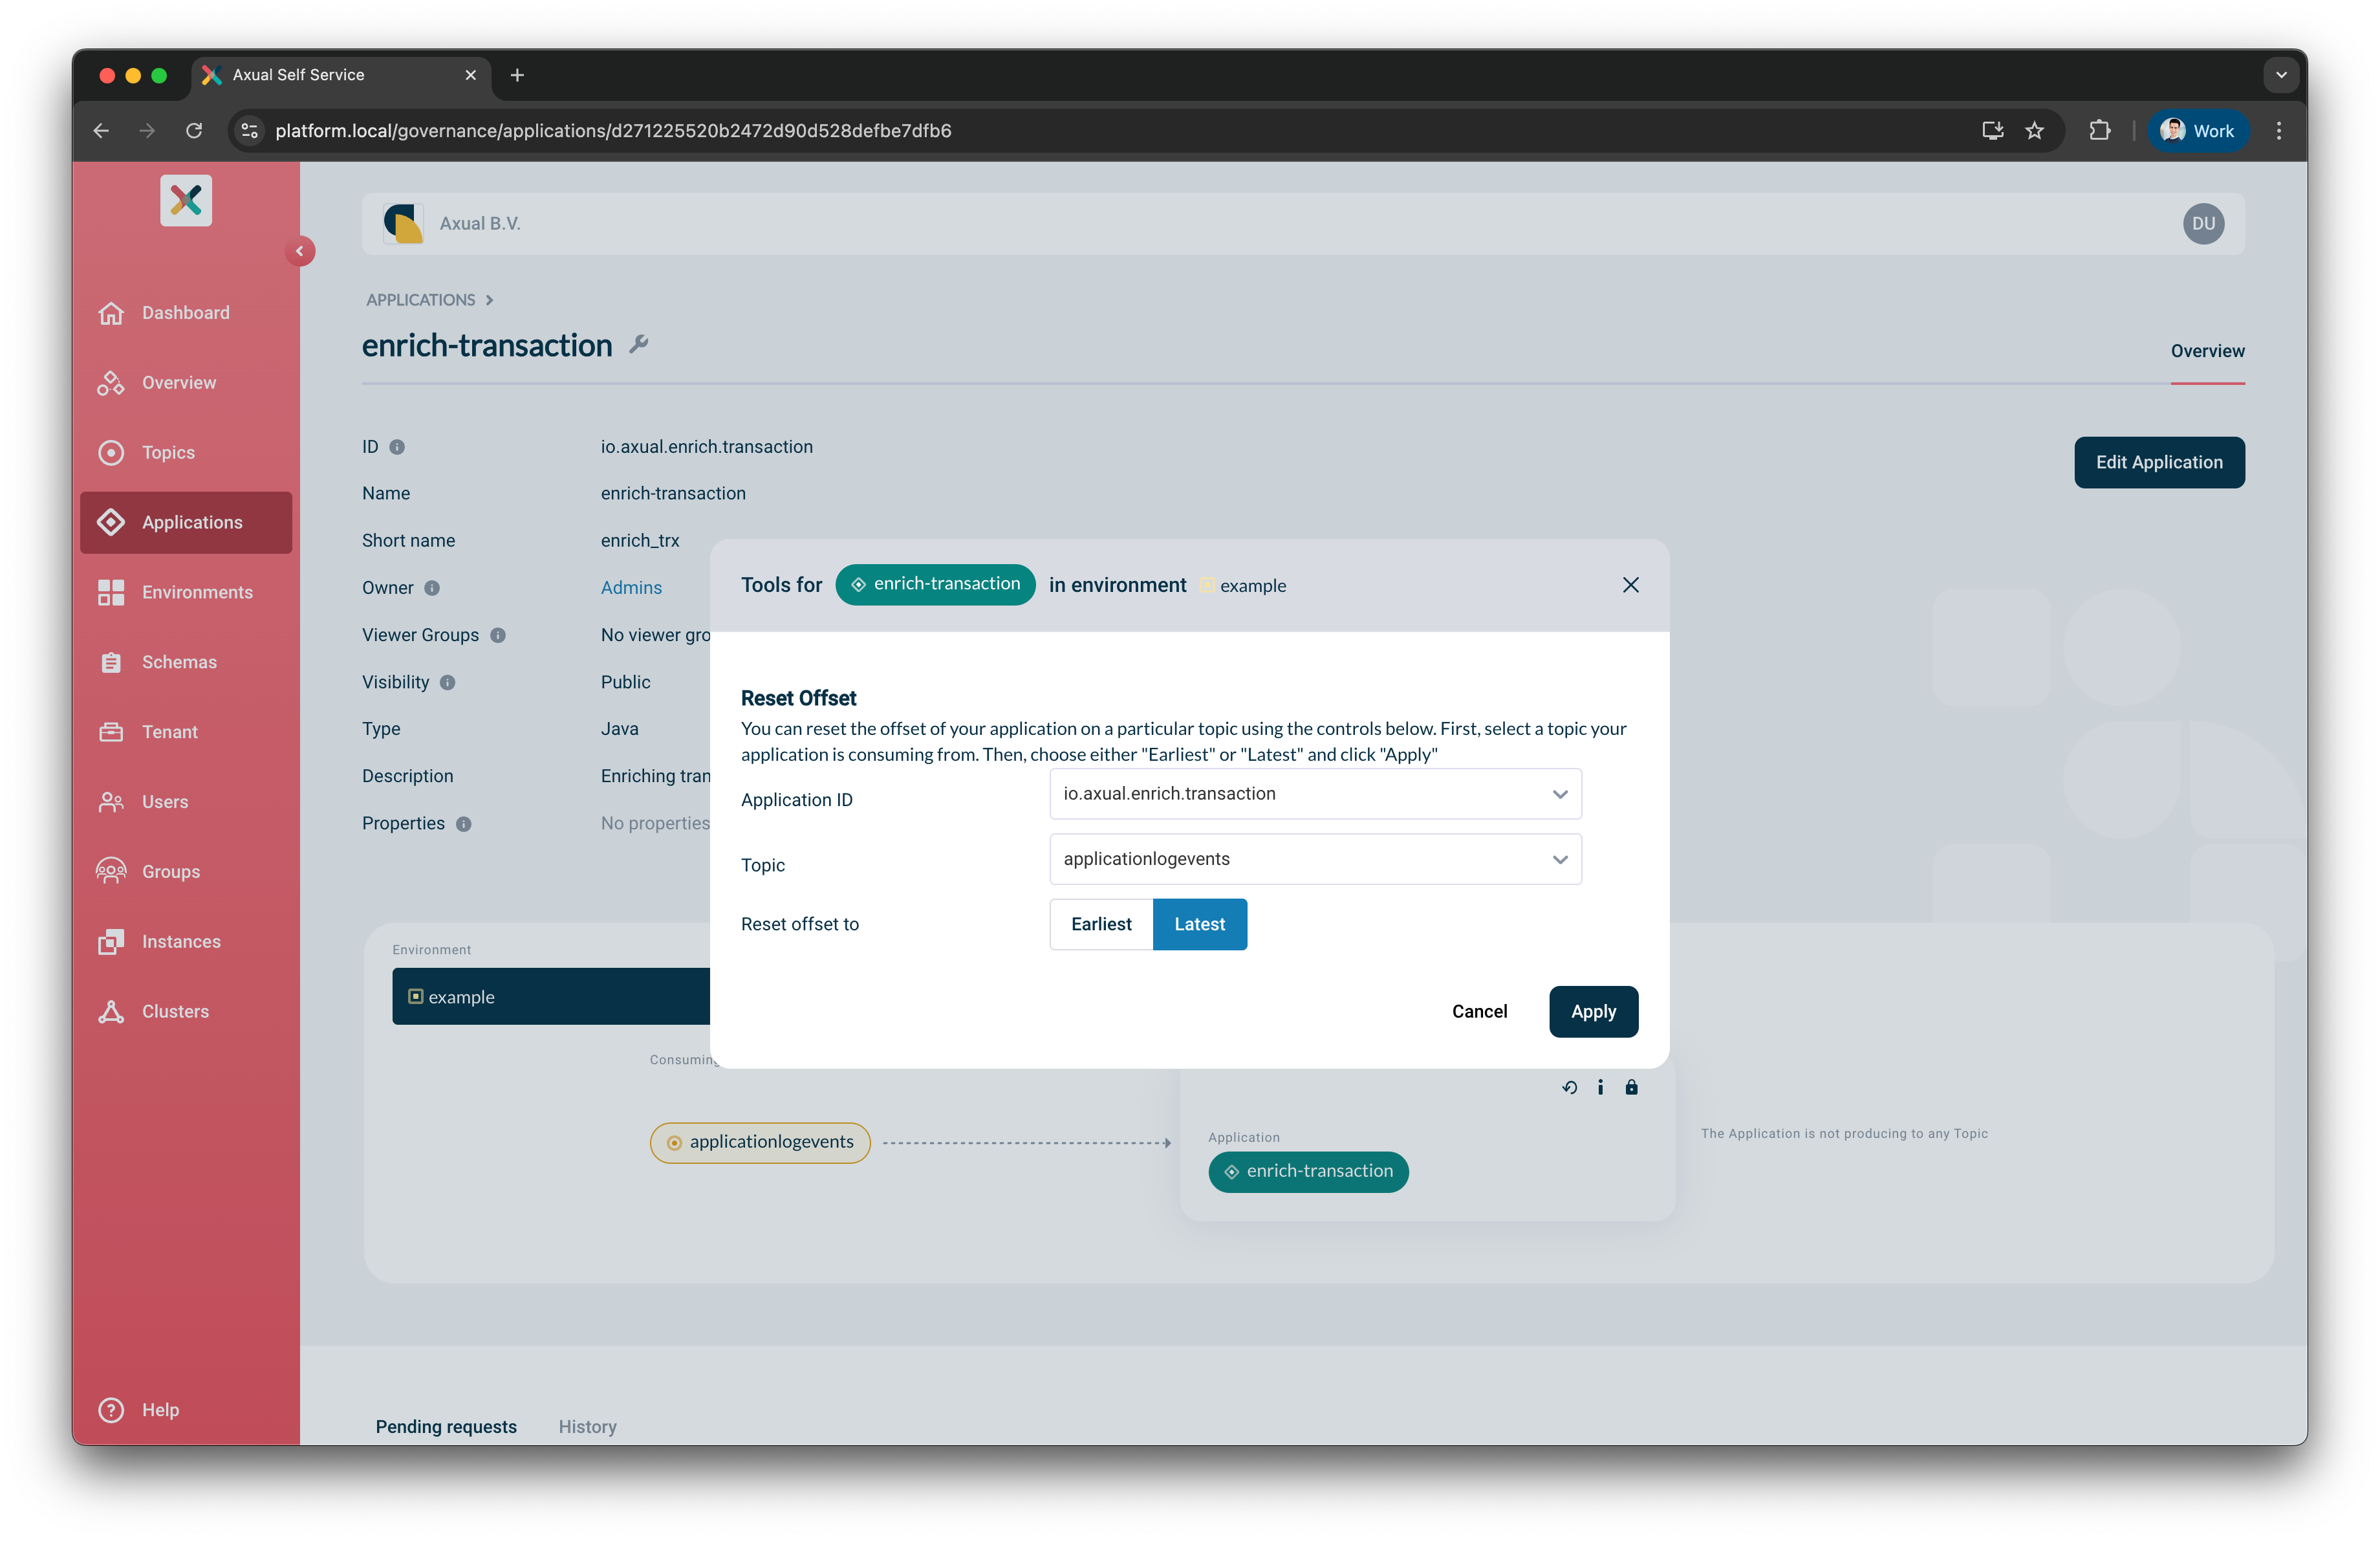Click the info icon next to the ID field
The image size is (2380, 1541).
[x=397, y=447]
